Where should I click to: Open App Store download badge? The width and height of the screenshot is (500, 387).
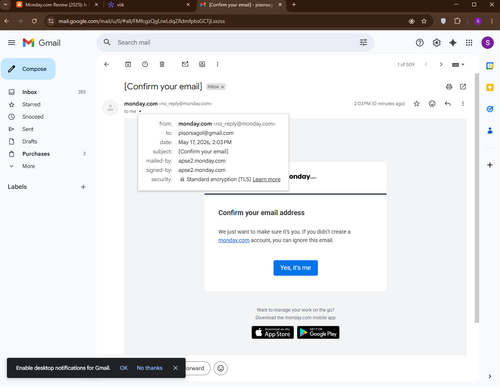273,332
